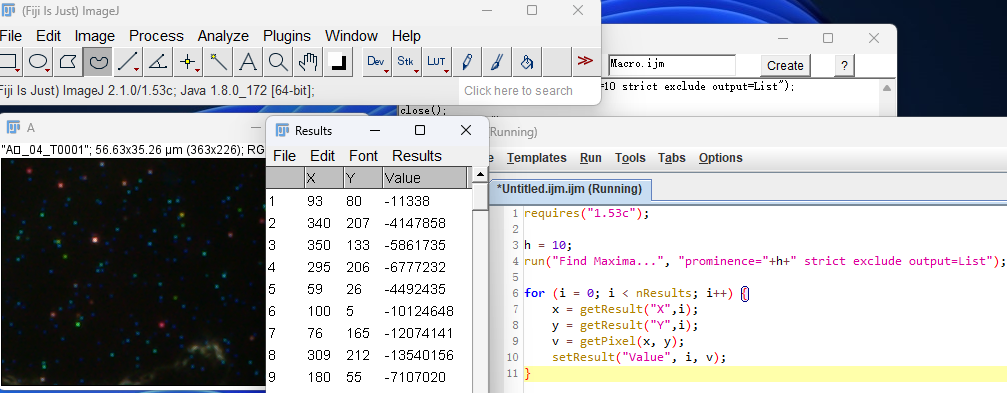
Task: Click the ? help button
Action: (x=845, y=66)
